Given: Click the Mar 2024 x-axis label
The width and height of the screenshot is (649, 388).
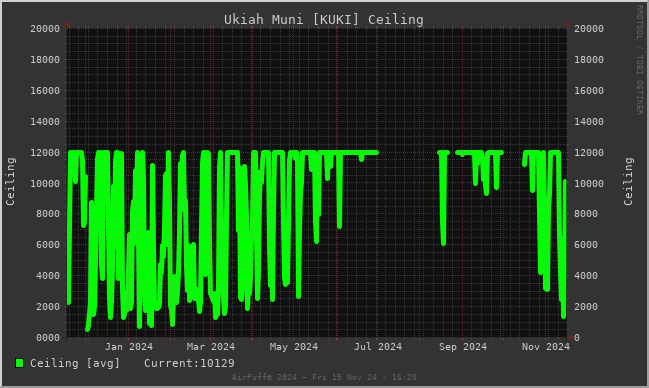Looking at the screenshot, I should click(x=211, y=347).
